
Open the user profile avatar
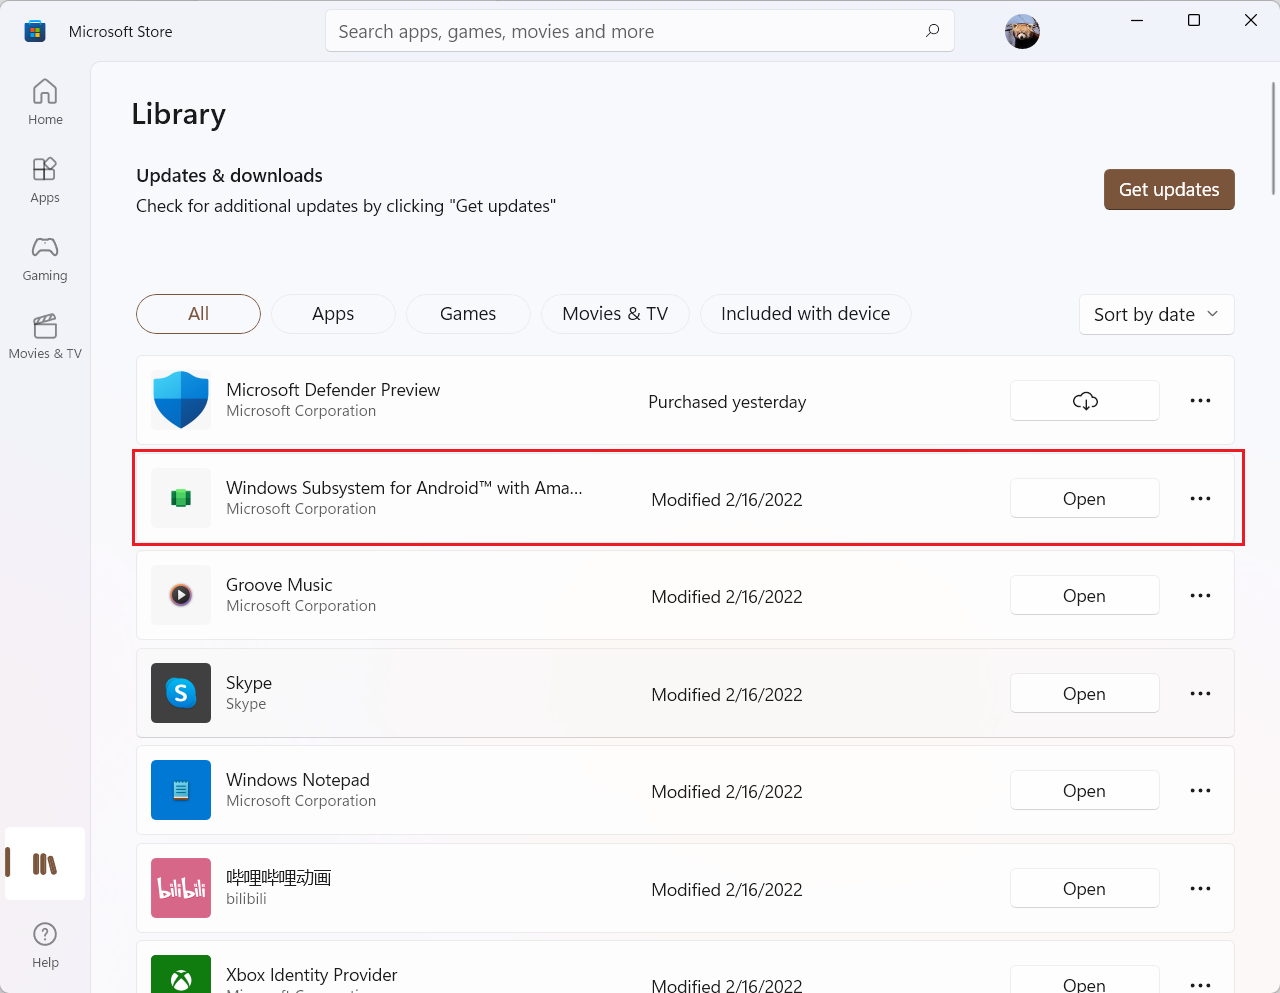click(x=1022, y=31)
